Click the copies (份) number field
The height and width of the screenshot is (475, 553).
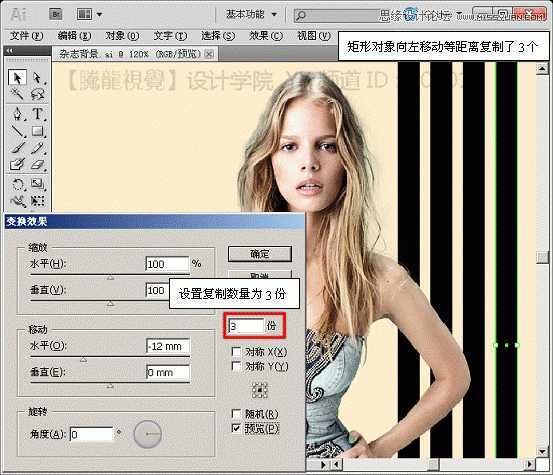[246, 326]
